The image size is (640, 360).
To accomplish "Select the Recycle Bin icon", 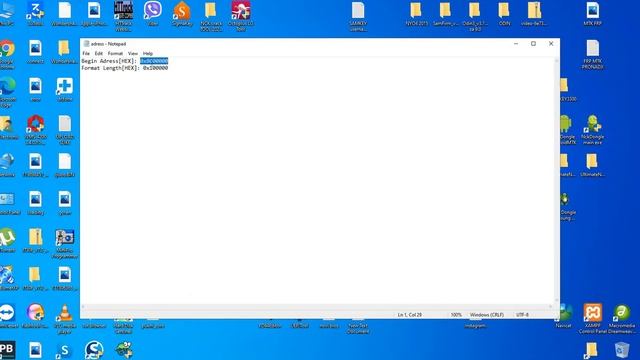I will pyautogui.click(x=622, y=350).
